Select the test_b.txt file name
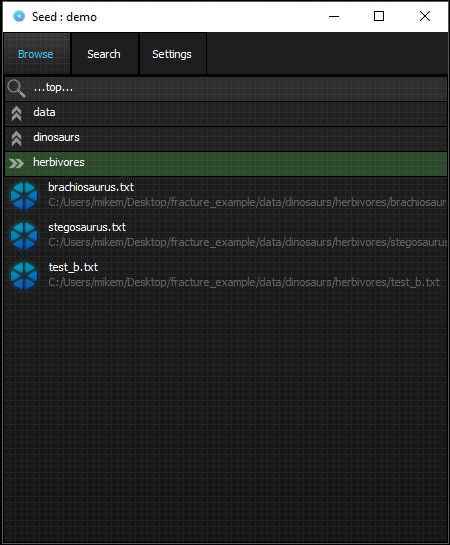 [73, 267]
